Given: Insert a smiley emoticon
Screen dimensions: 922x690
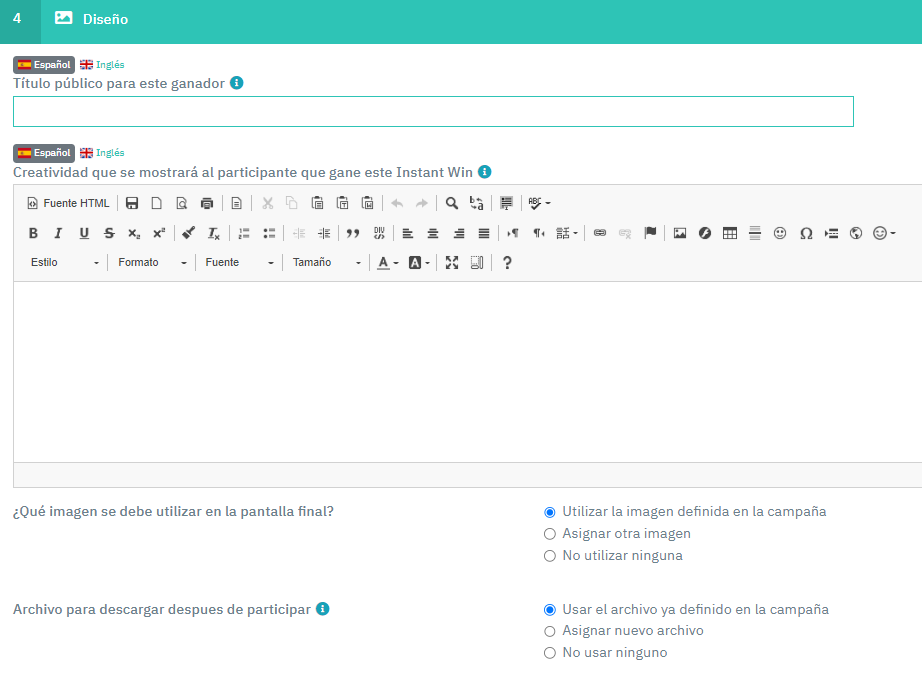Looking at the screenshot, I should point(780,234).
